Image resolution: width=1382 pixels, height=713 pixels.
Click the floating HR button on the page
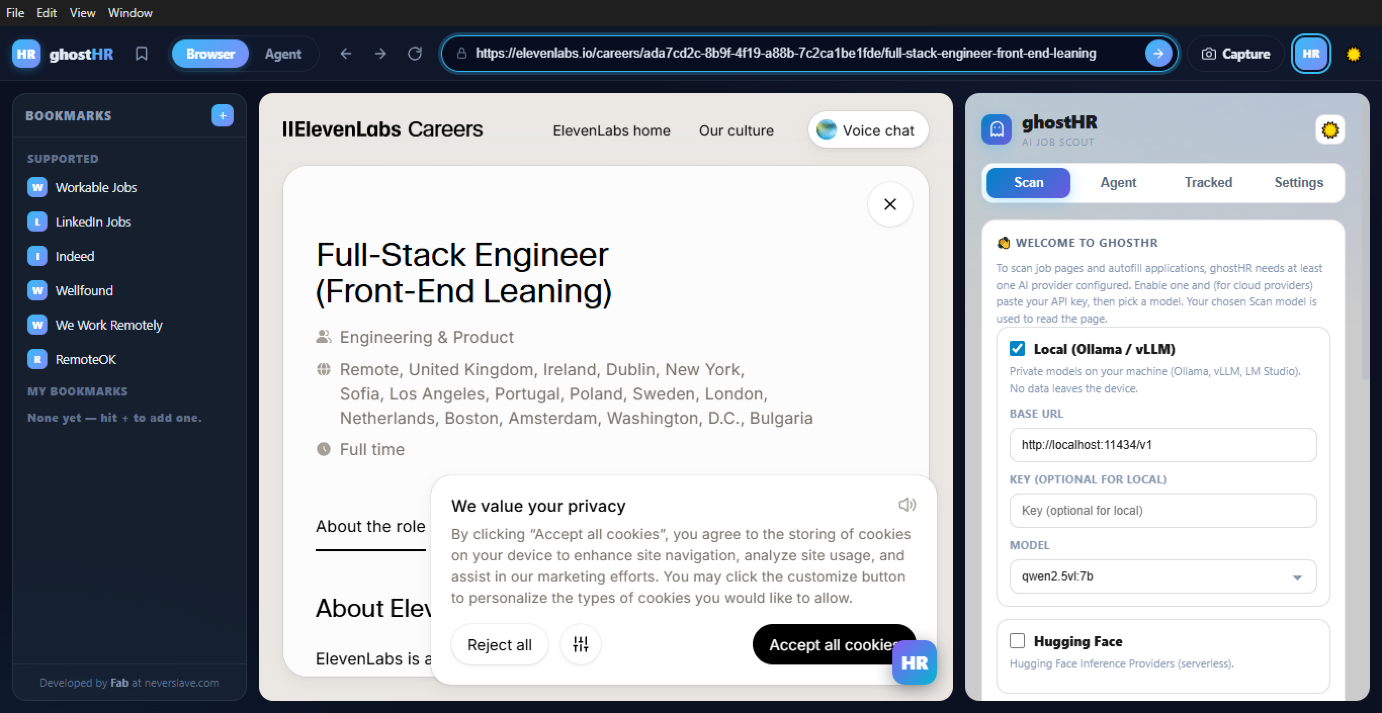click(x=915, y=662)
